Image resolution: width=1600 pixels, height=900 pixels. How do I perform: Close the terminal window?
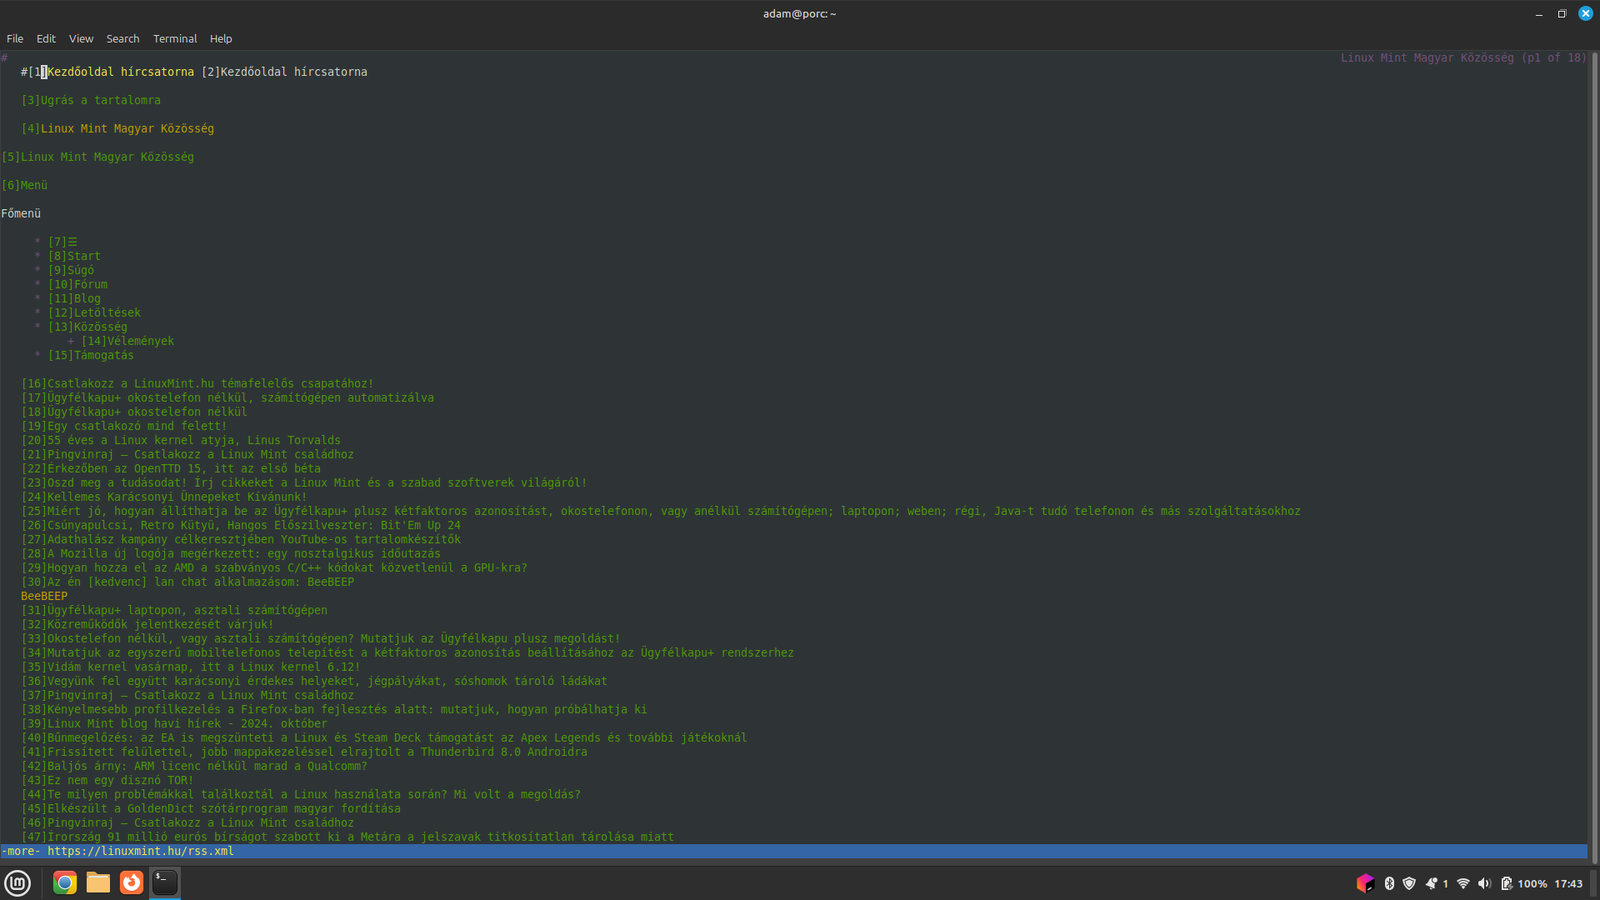1585,13
